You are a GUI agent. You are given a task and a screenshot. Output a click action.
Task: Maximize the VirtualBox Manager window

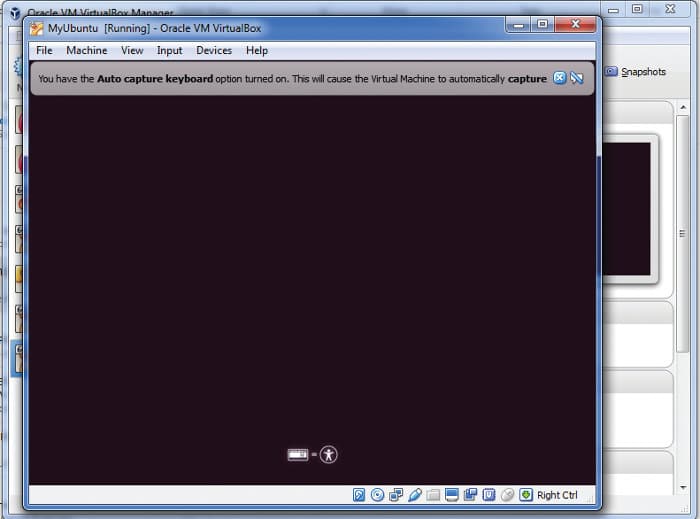pyautogui.click(x=637, y=9)
